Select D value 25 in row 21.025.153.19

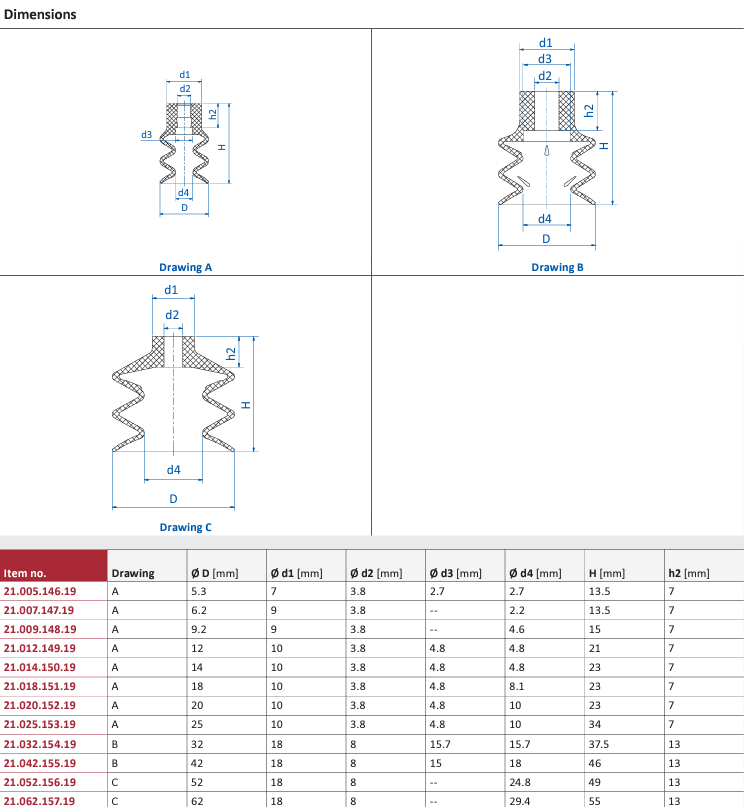pos(197,725)
